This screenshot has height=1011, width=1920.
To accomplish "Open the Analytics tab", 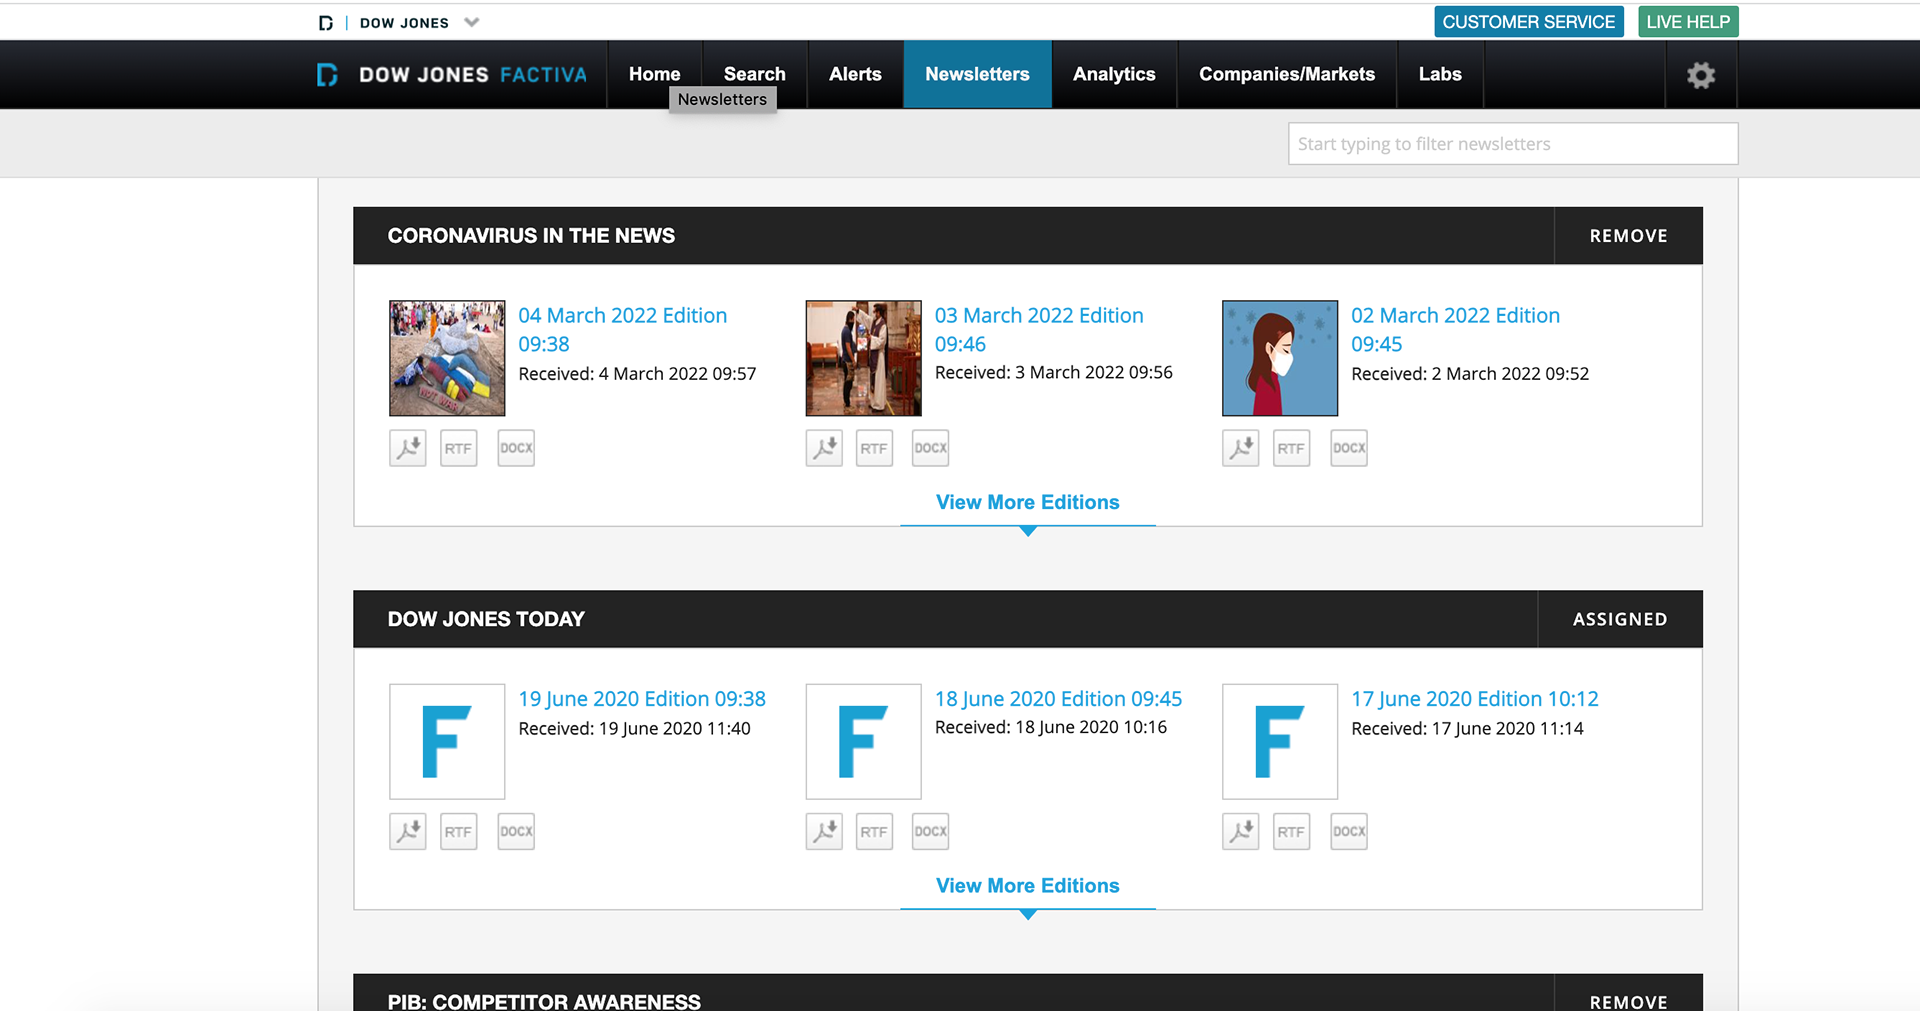I will coord(1114,74).
